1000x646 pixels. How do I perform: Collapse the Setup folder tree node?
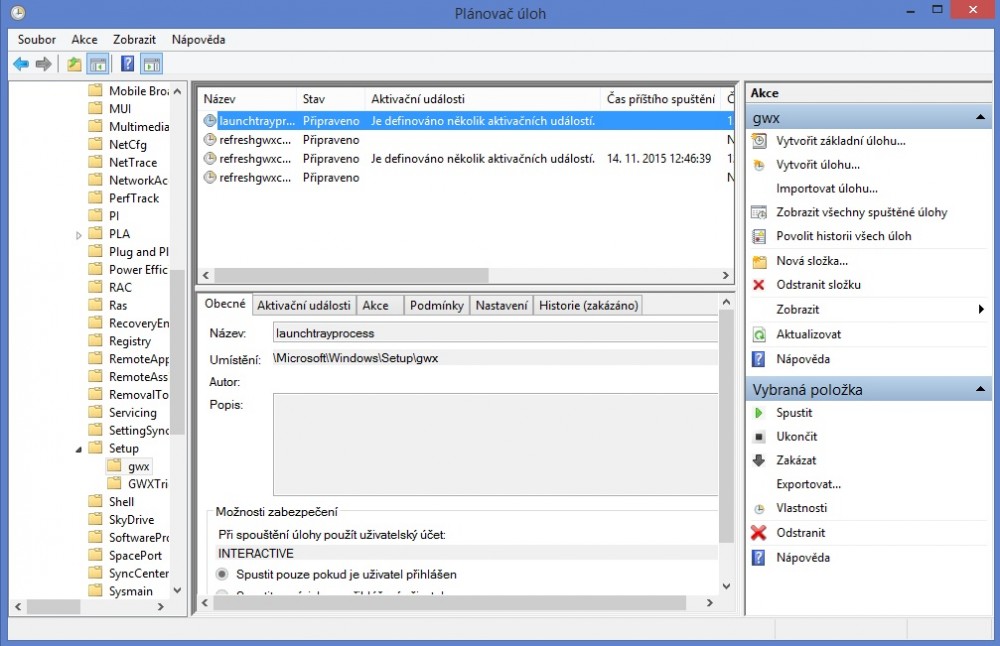(80, 449)
